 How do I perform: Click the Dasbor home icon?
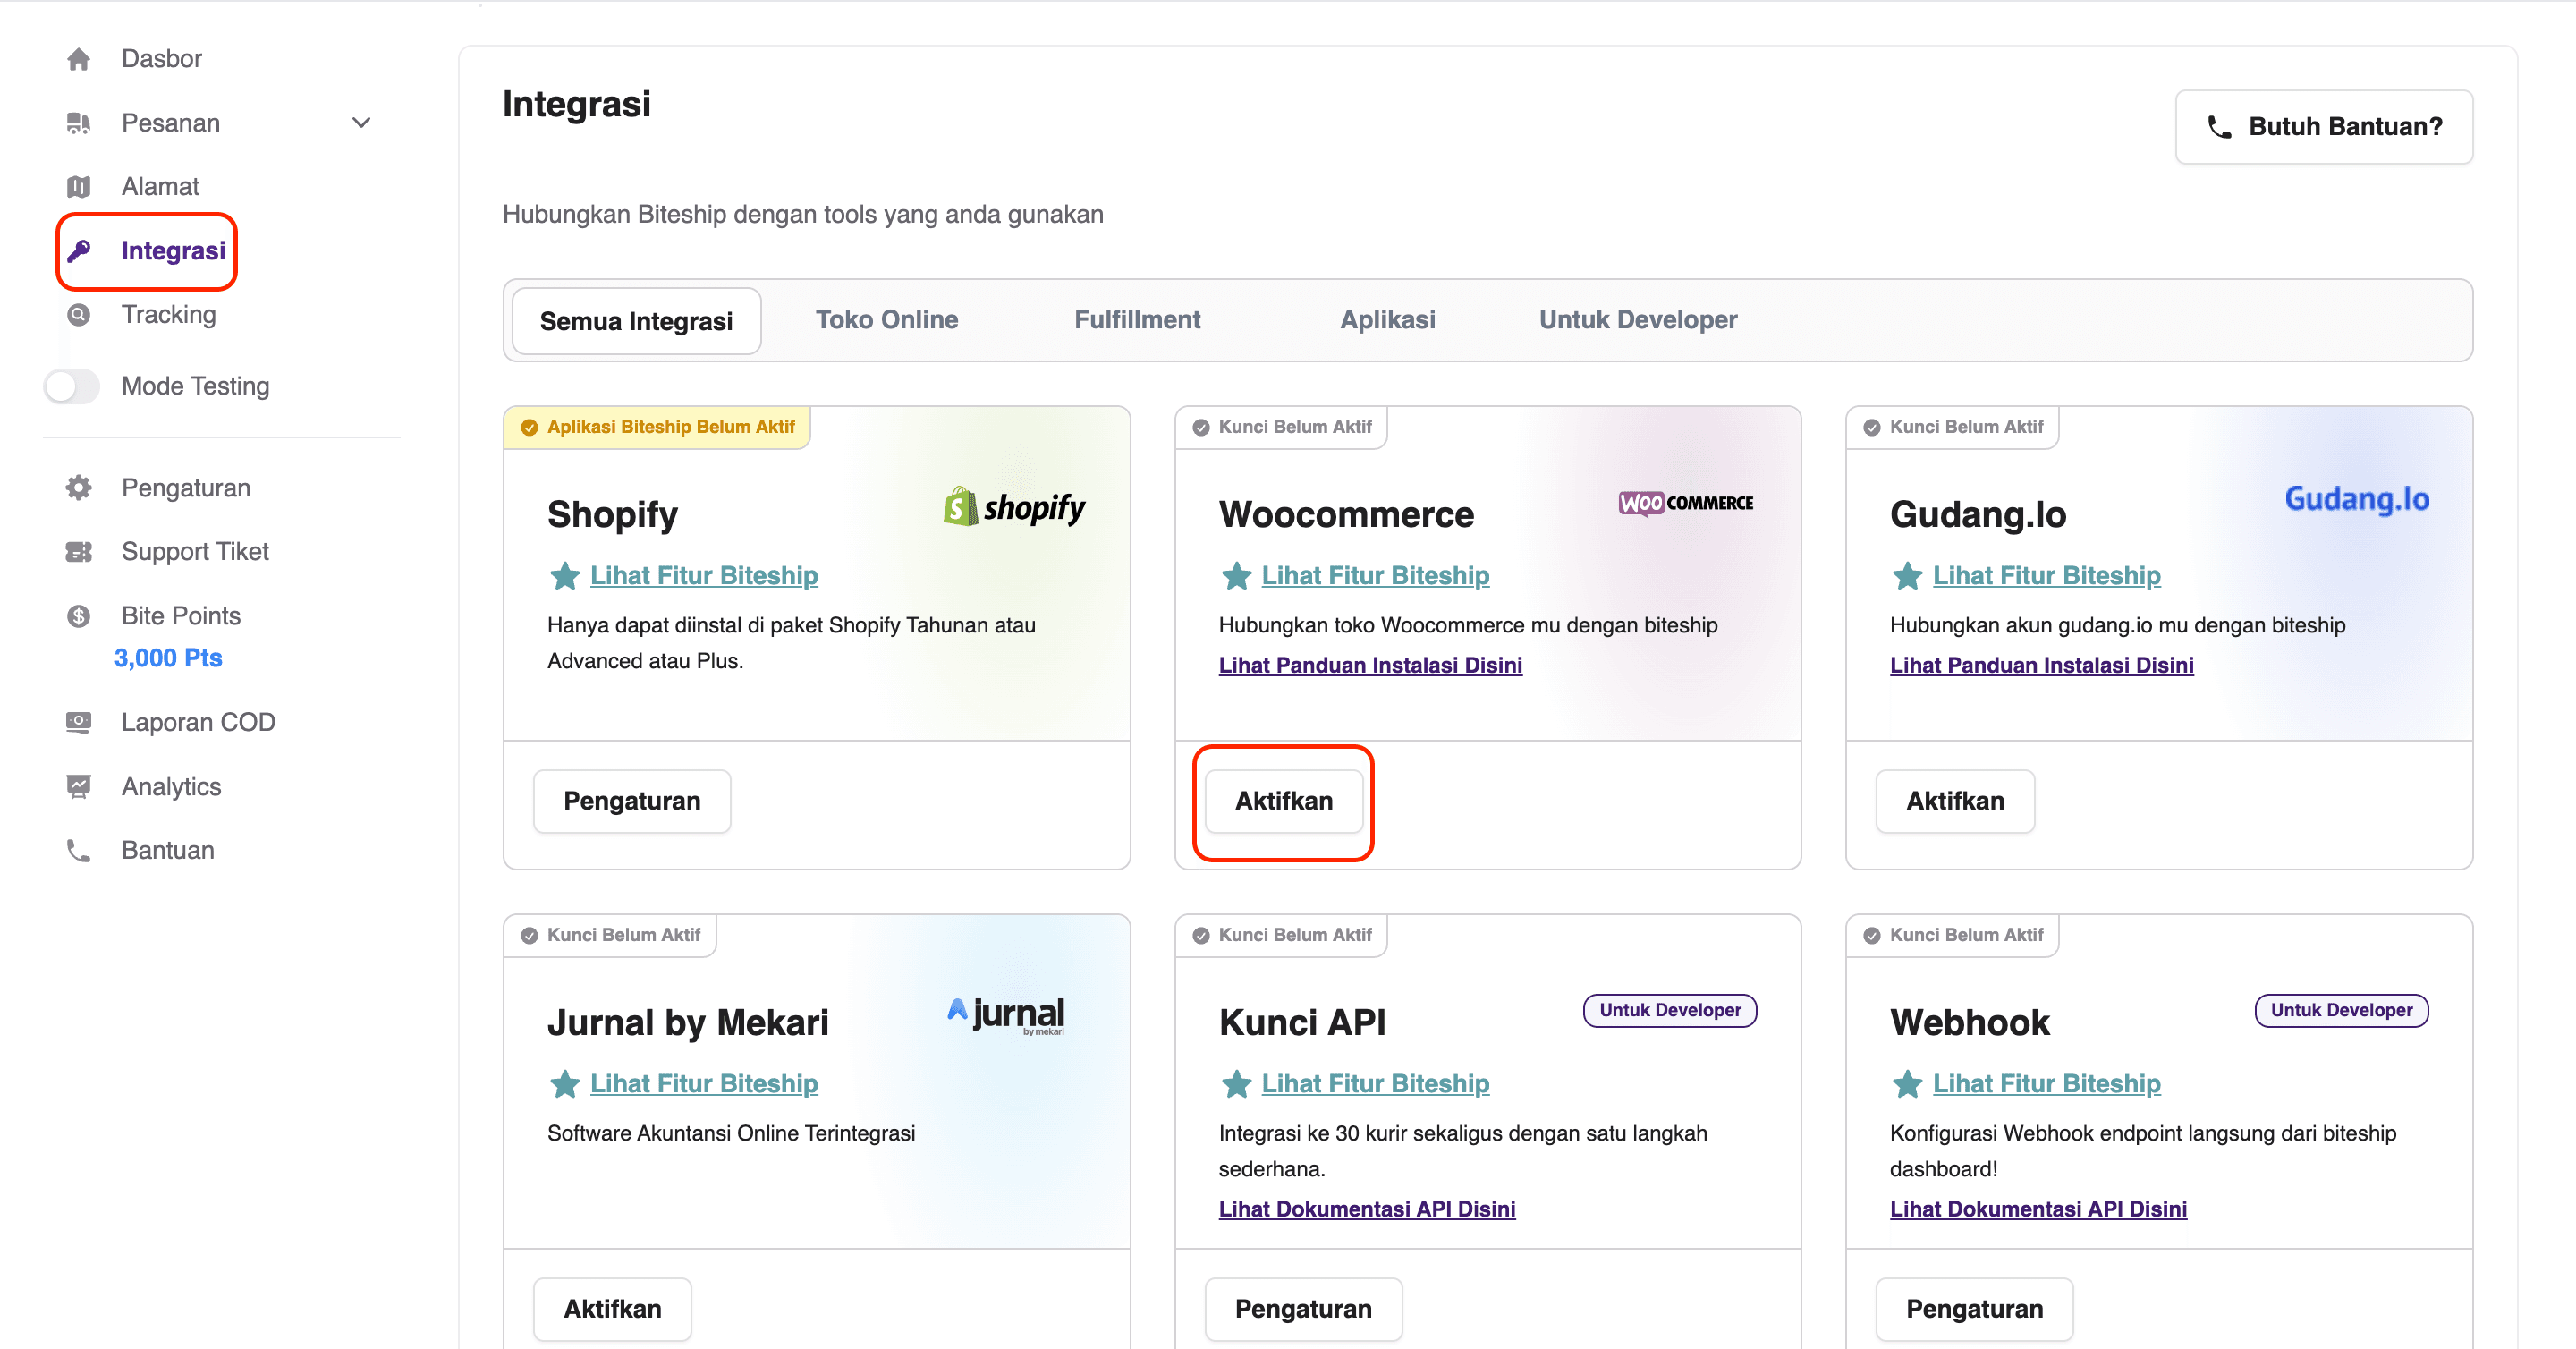coord(78,59)
